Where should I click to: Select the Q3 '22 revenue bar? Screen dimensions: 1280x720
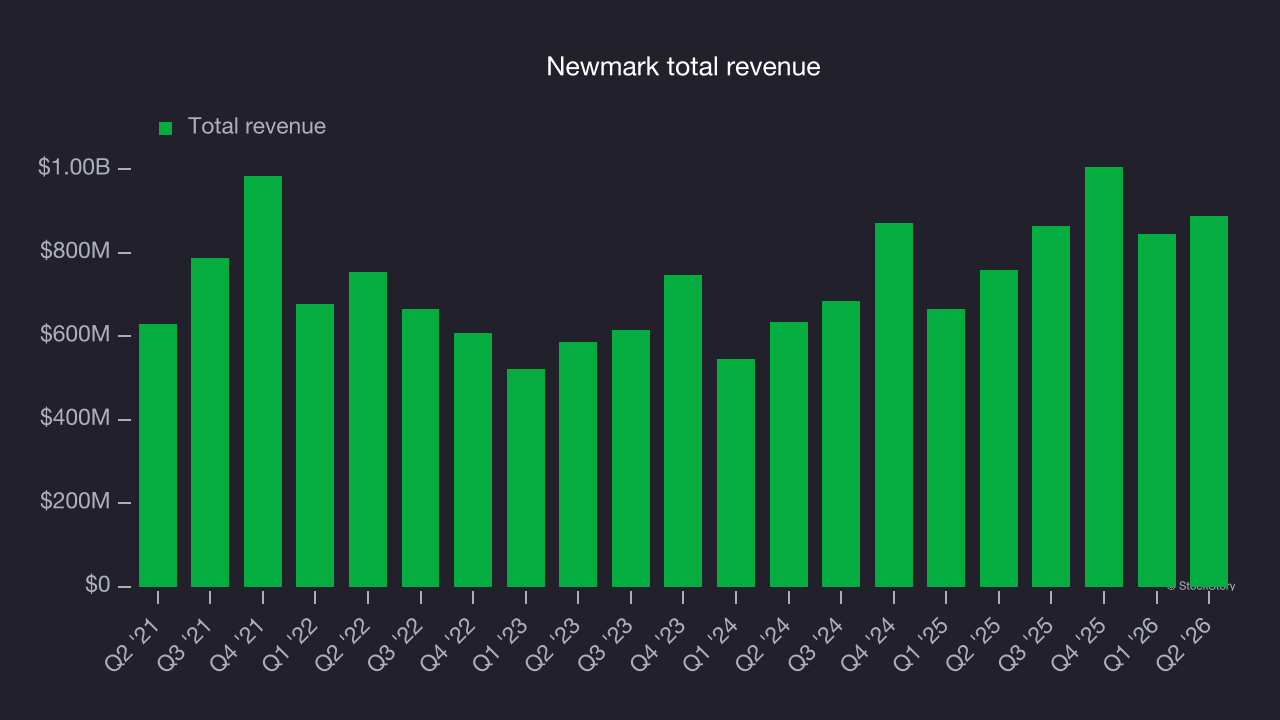pyautogui.click(x=420, y=448)
